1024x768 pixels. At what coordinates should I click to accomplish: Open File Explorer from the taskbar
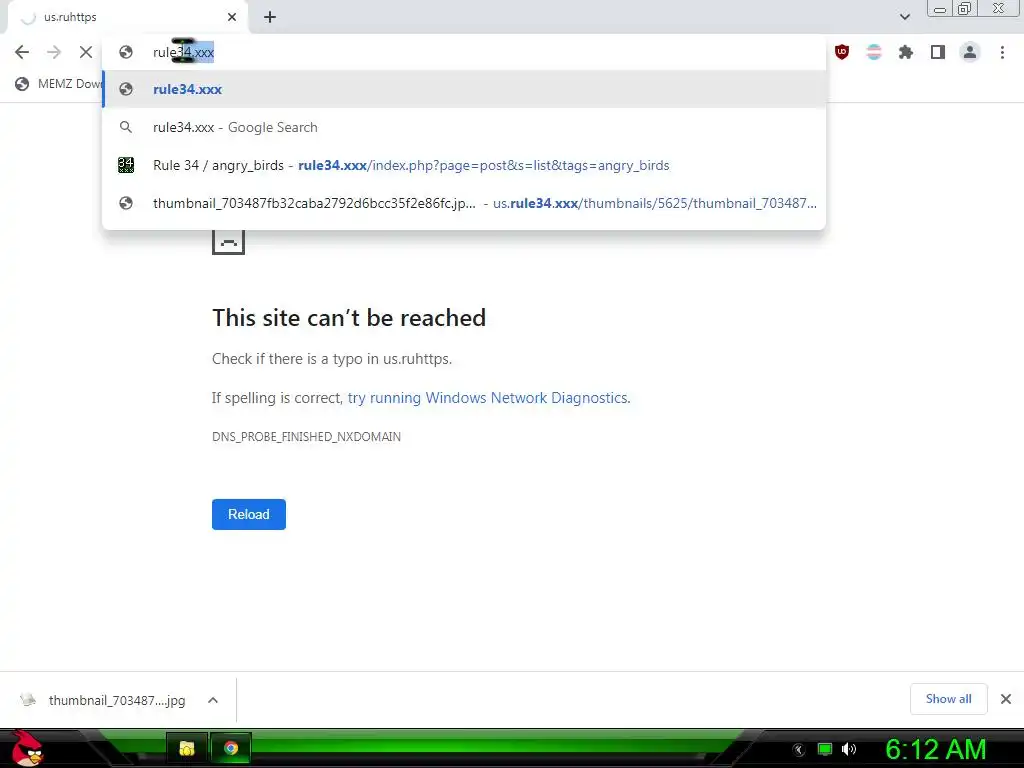[x=187, y=748]
